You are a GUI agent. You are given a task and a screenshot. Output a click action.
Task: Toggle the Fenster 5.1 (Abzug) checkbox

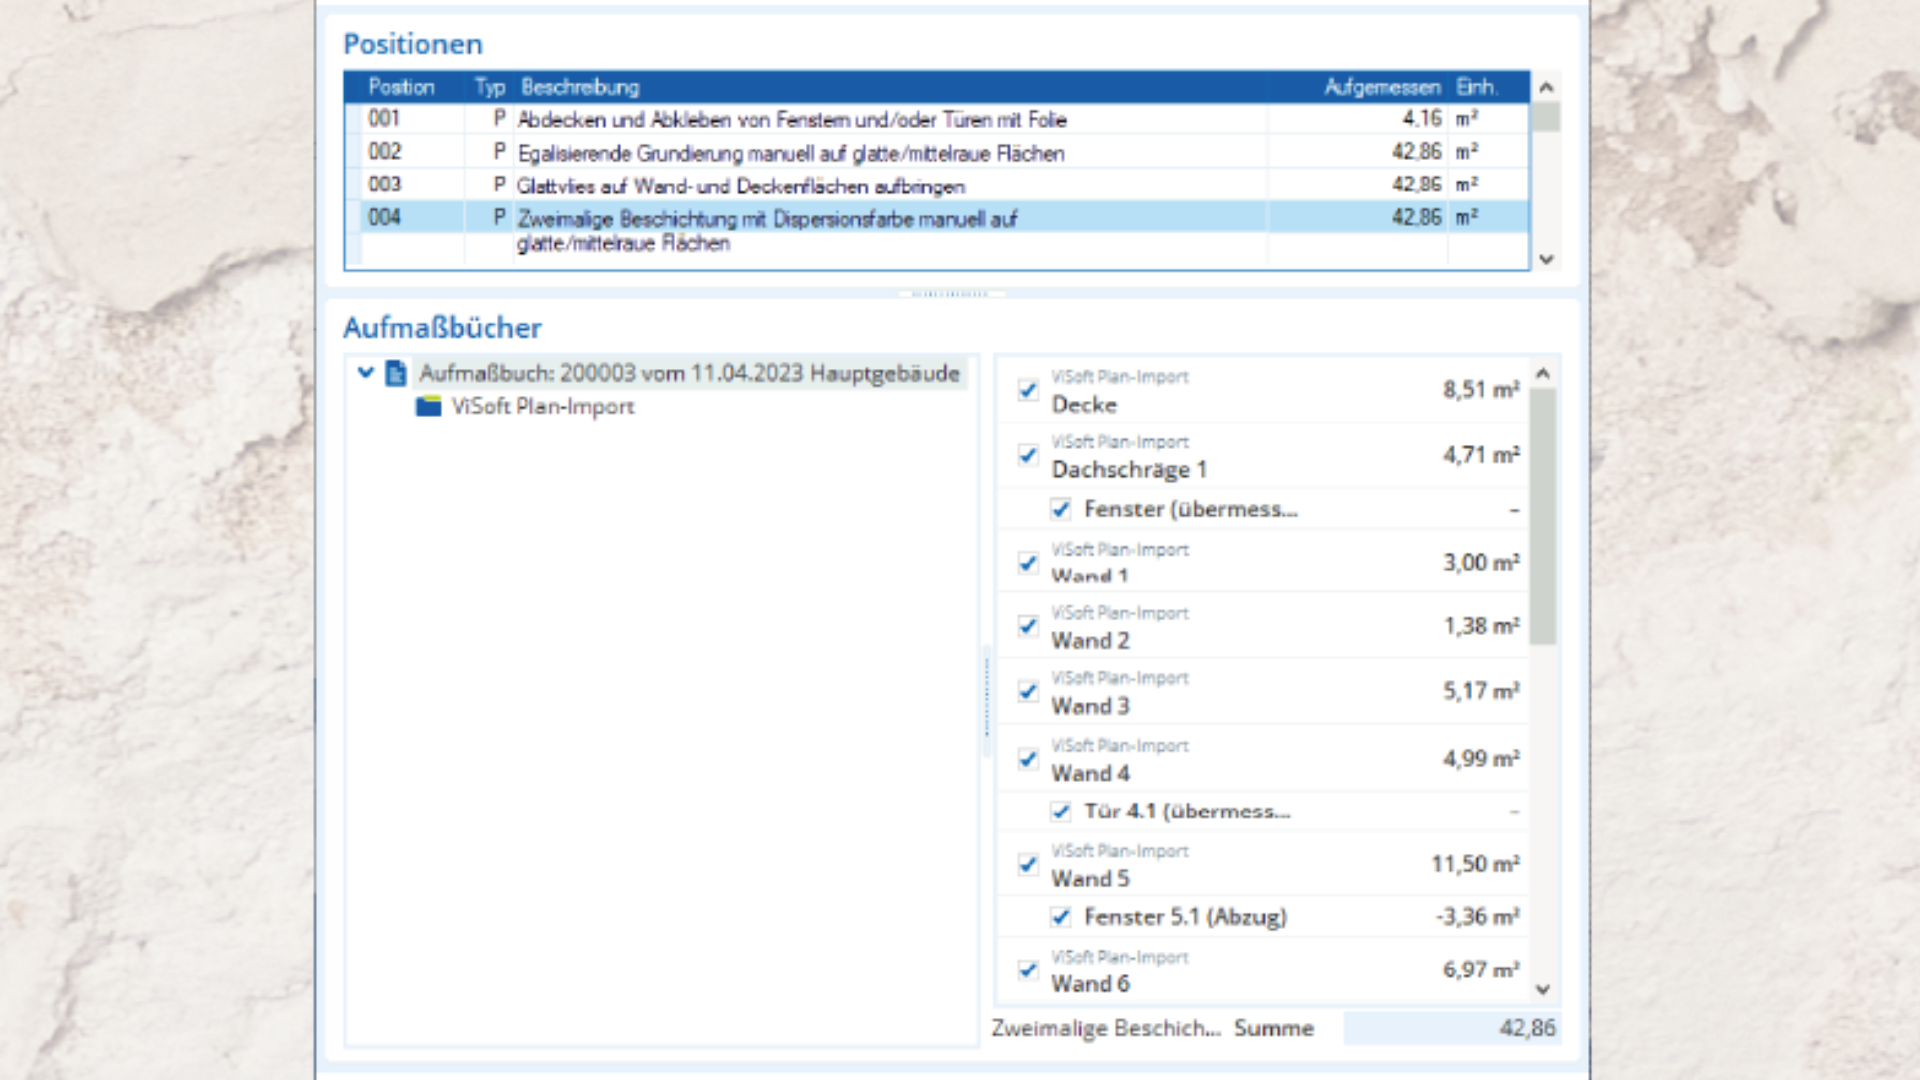pyautogui.click(x=1061, y=917)
